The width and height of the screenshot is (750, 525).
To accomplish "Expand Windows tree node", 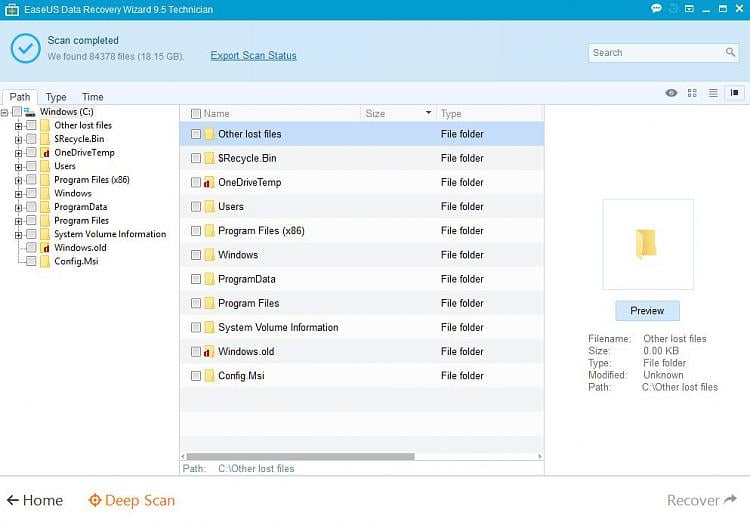I will pos(18,194).
